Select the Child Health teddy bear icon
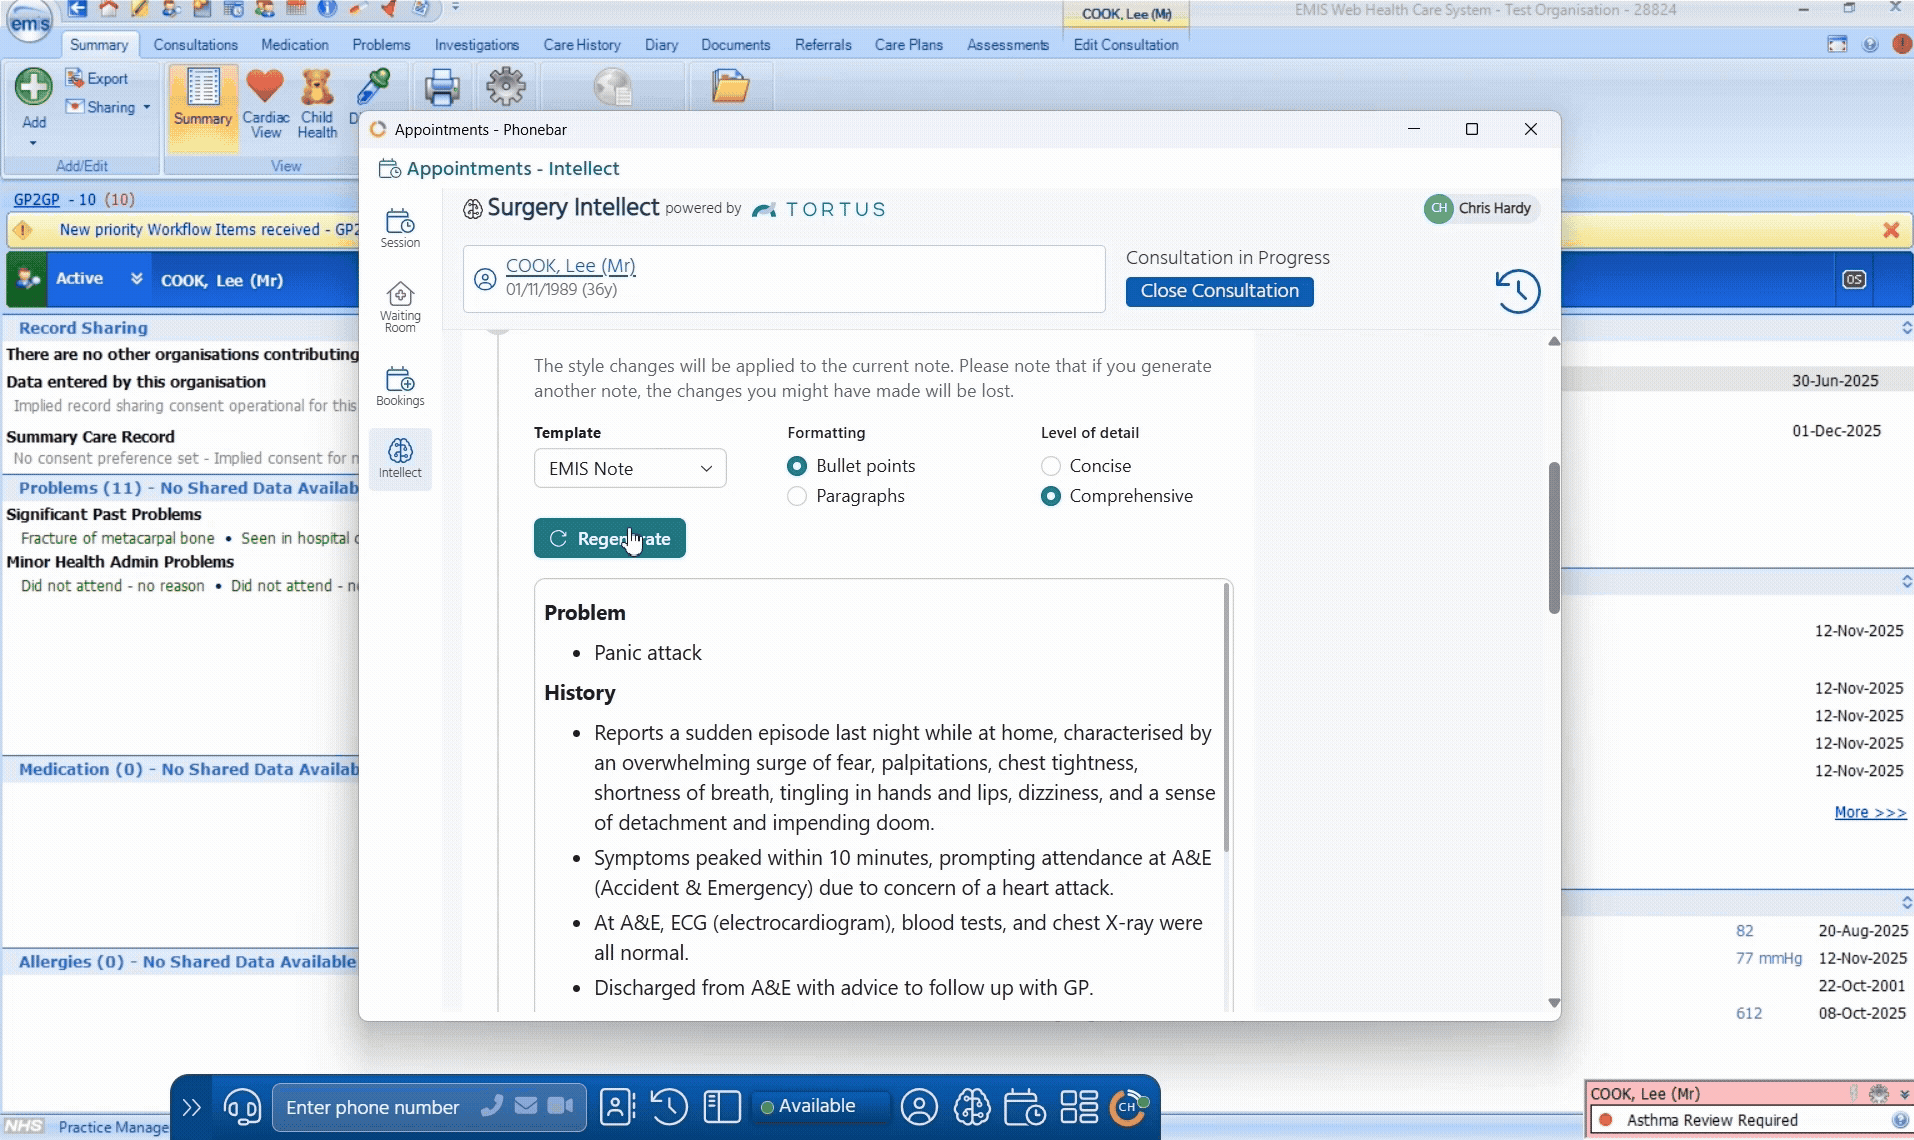1914x1140 pixels. pyautogui.click(x=317, y=101)
